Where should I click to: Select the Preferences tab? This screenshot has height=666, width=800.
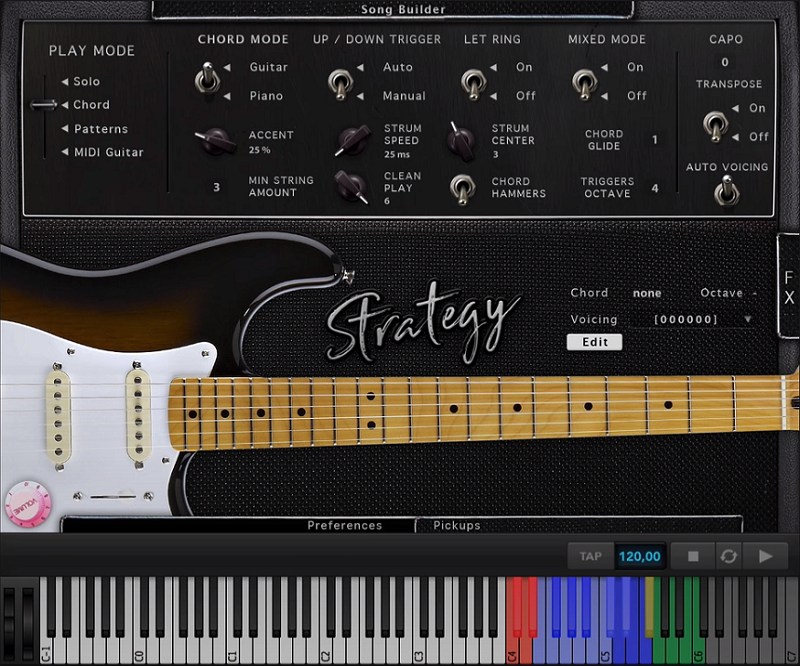[x=345, y=525]
